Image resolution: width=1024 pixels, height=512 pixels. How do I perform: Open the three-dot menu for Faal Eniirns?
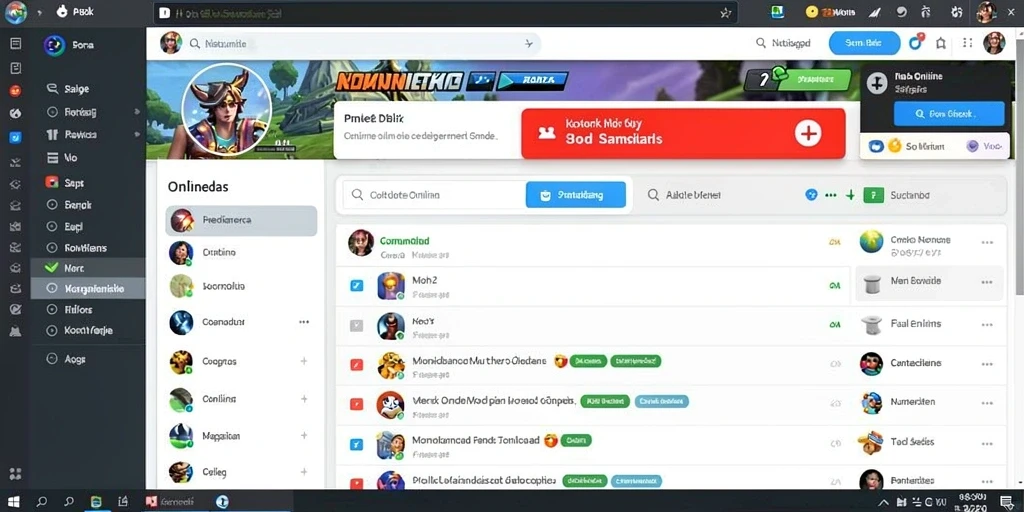tap(987, 325)
